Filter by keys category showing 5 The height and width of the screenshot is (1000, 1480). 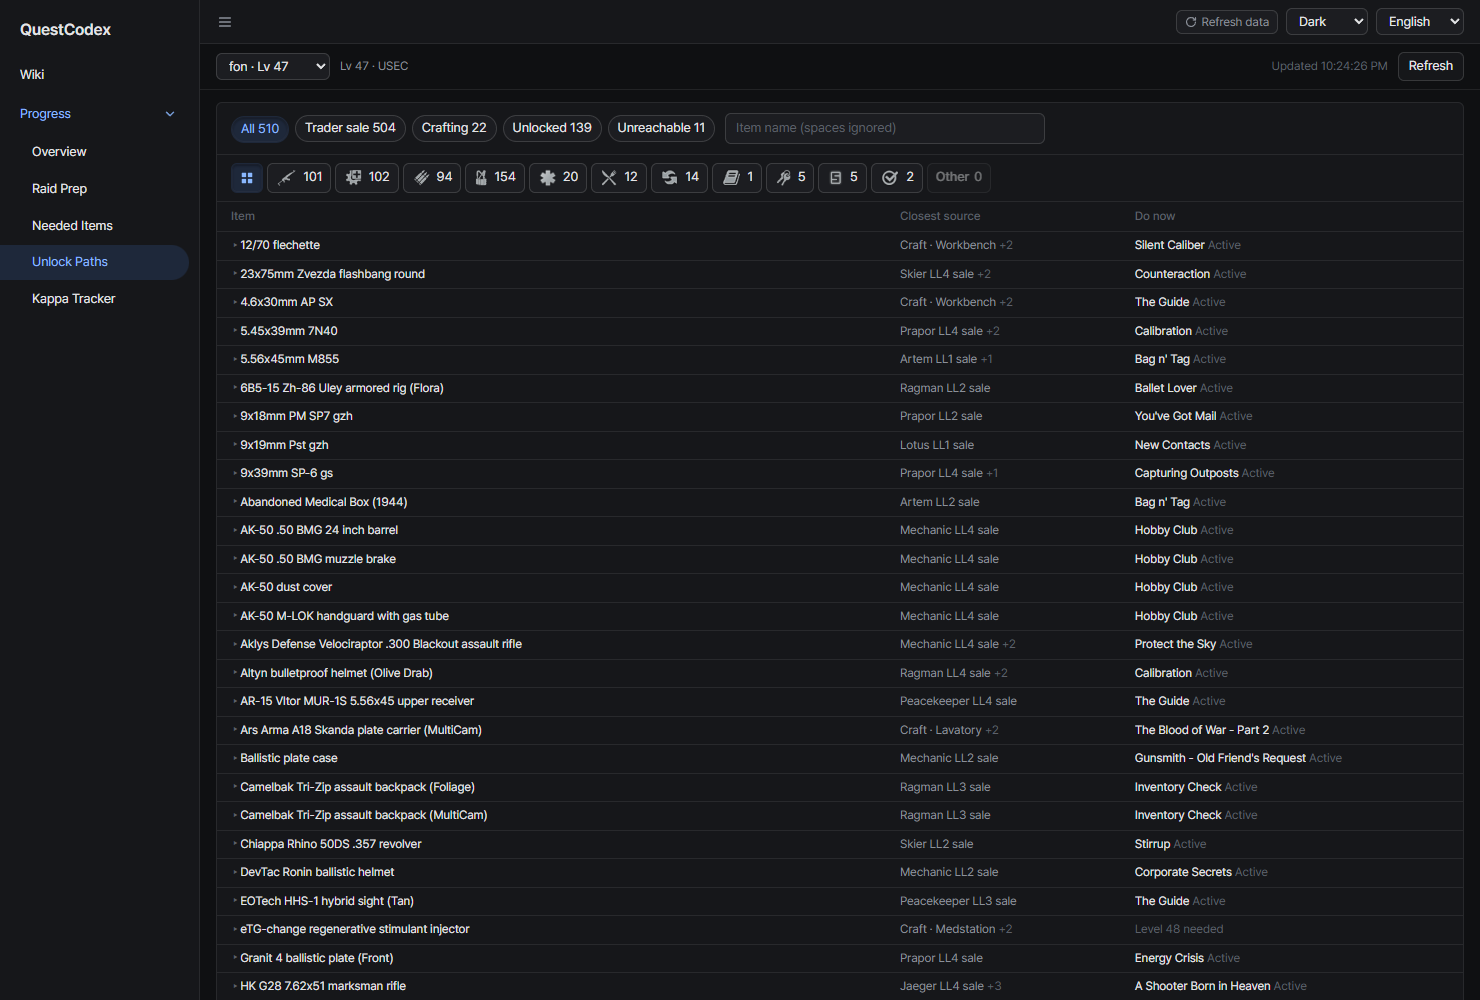[x=790, y=178]
